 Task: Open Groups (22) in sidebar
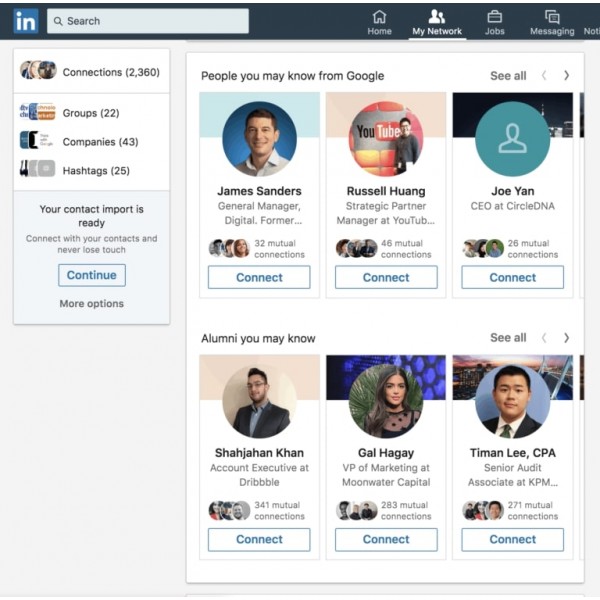click(x=90, y=113)
